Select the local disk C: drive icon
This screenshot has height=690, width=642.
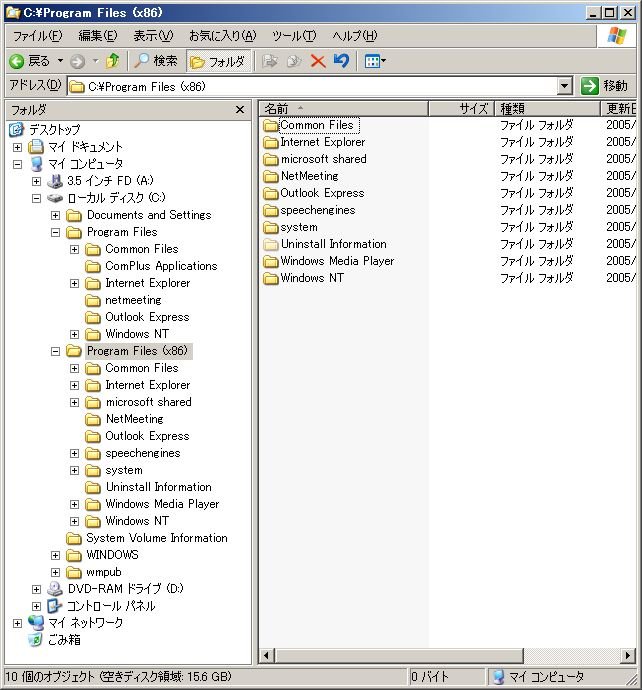tap(55, 198)
